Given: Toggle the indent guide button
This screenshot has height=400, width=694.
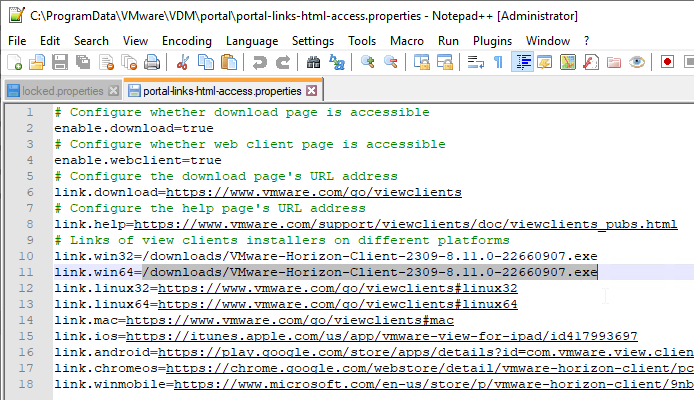Looking at the screenshot, I should click(522, 62).
